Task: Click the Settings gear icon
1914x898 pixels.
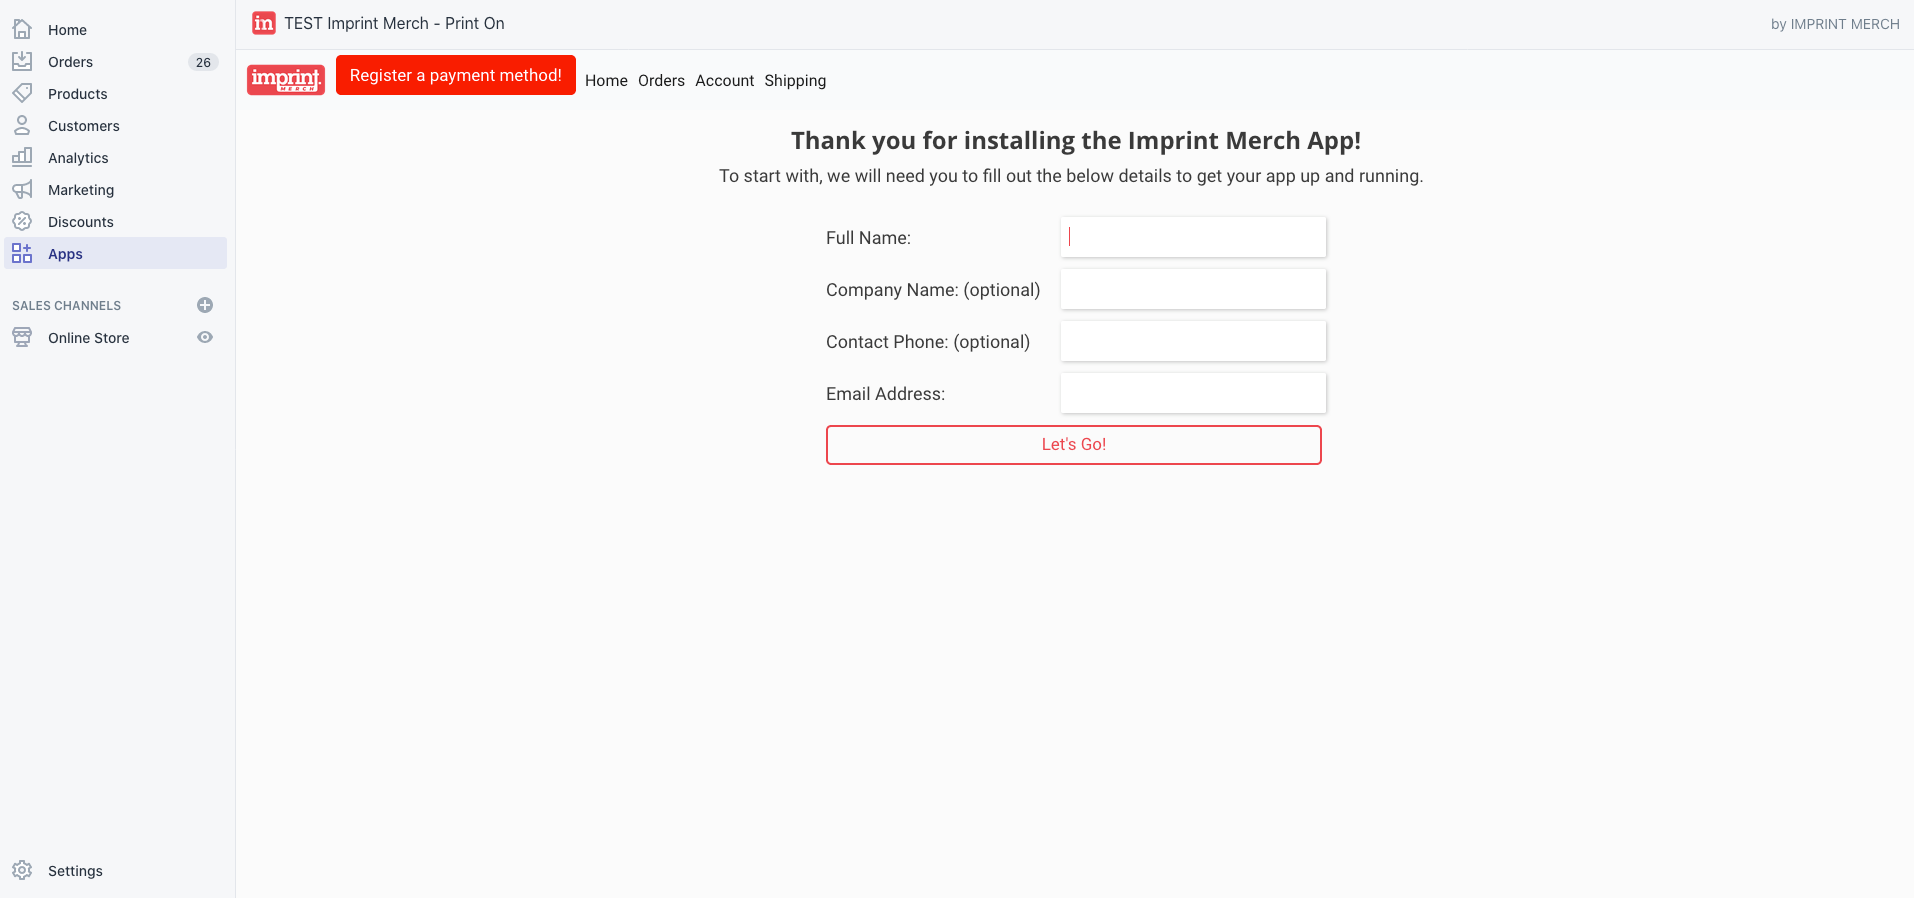Action: [22, 871]
